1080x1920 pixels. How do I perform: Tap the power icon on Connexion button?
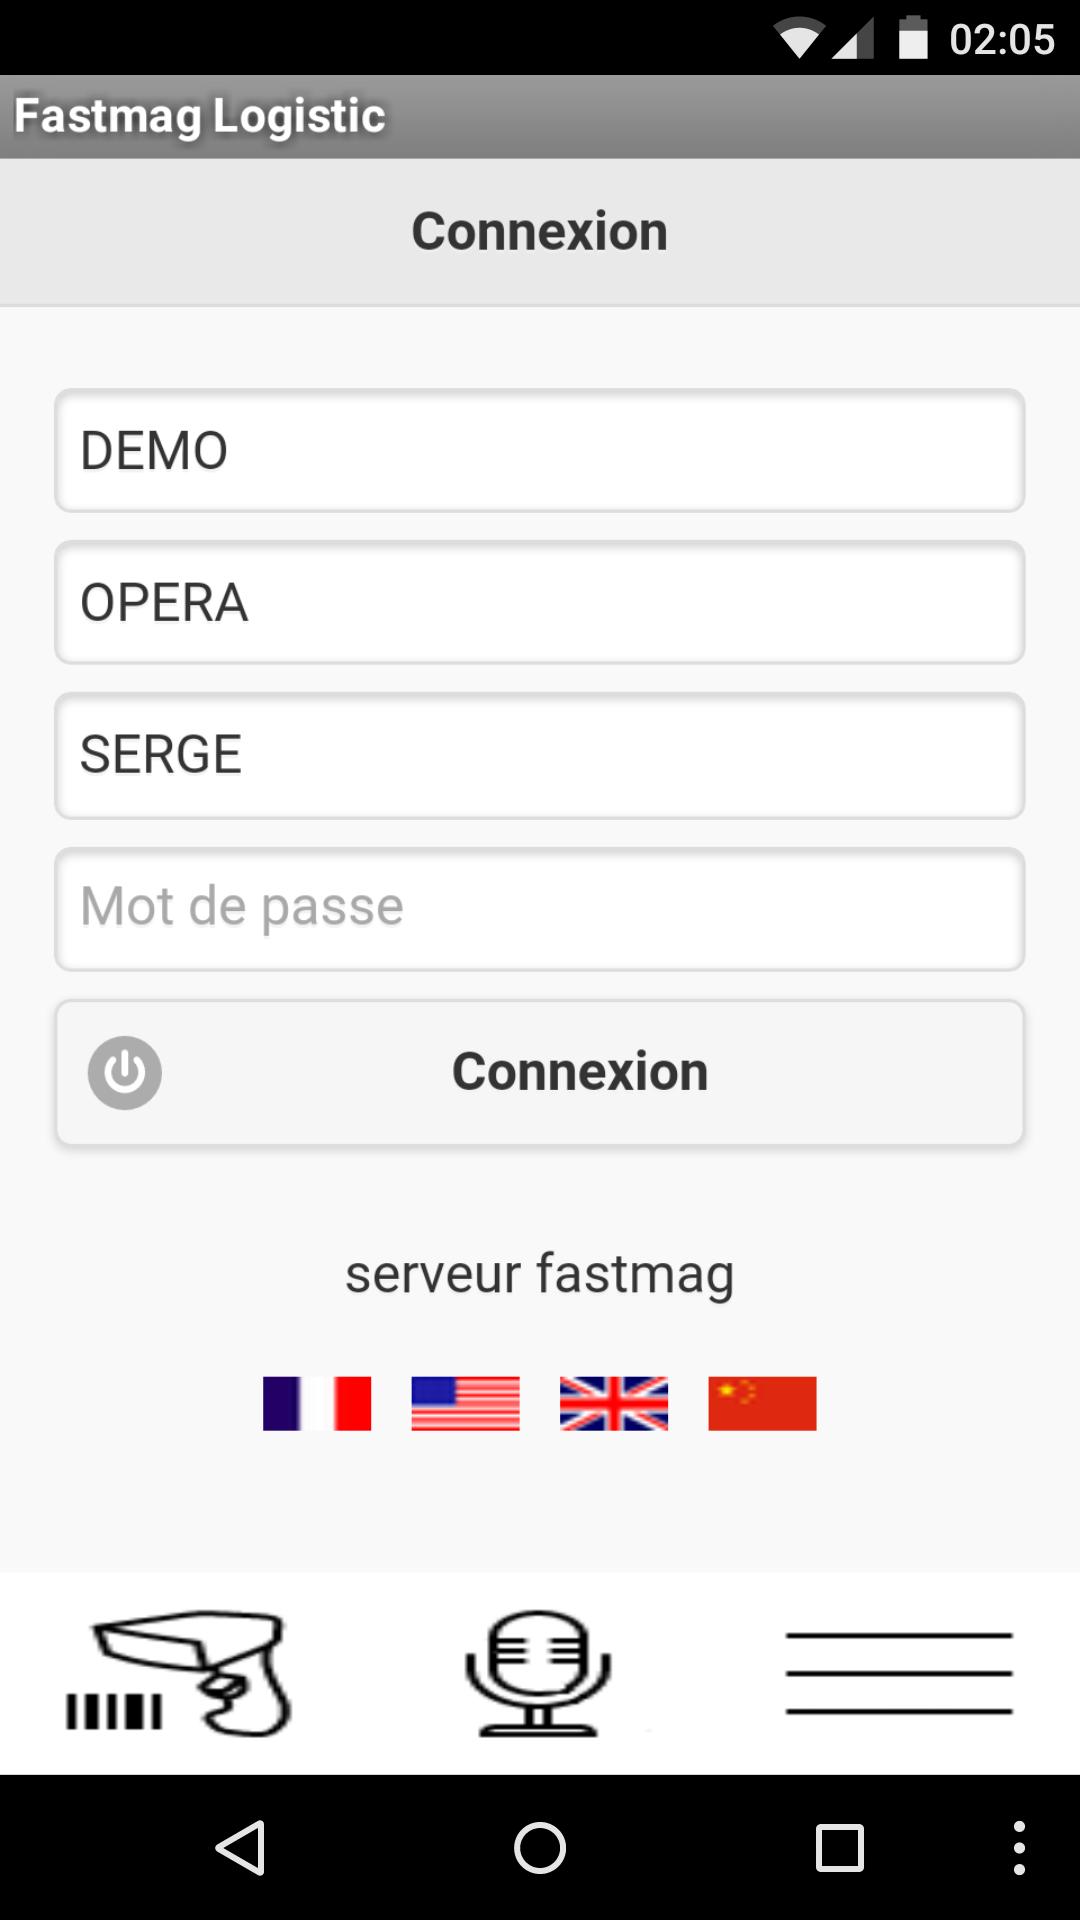[x=125, y=1072]
